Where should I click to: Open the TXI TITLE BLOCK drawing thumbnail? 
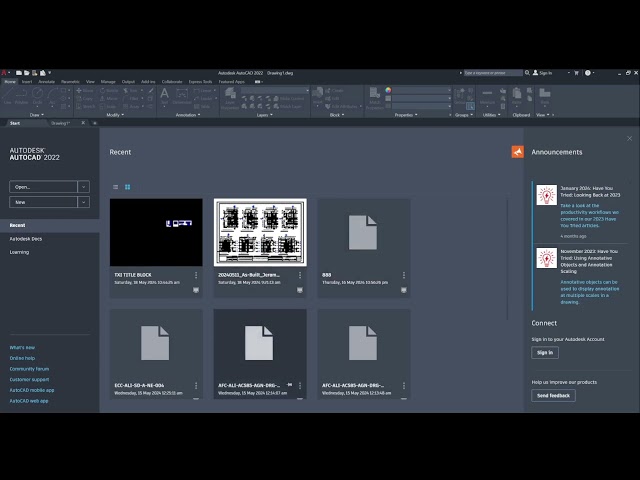pos(156,232)
